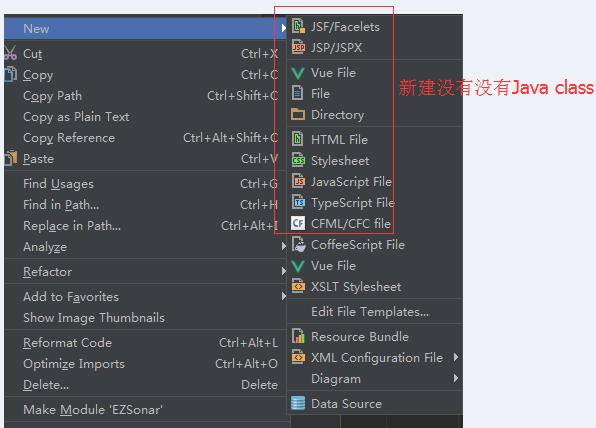Click the CoffeeScript File icon
The width and height of the screenshot is (596, 428).
click(298, 244)
